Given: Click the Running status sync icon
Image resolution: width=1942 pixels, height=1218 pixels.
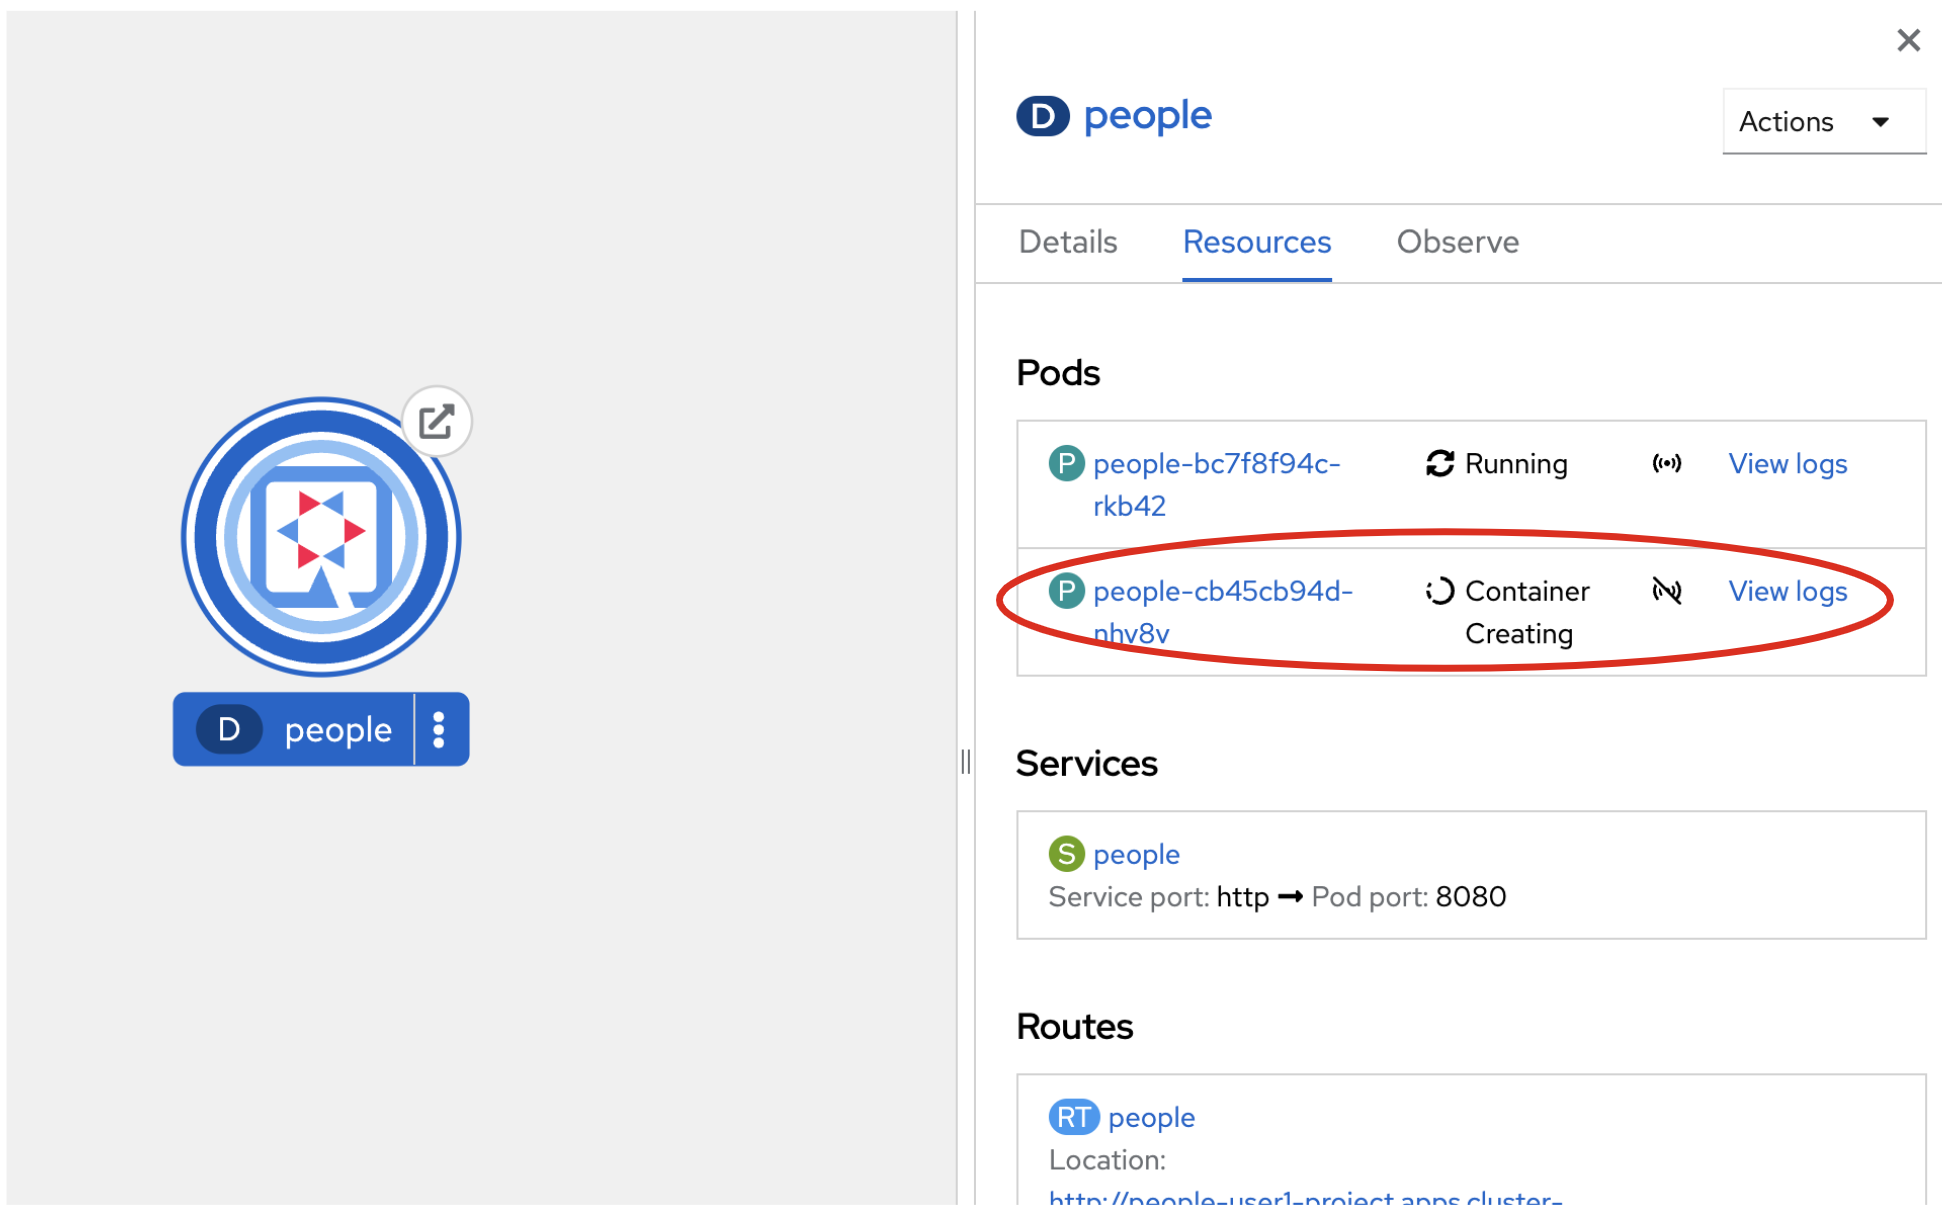Looking at the screenshot, I should [1439, 463].
